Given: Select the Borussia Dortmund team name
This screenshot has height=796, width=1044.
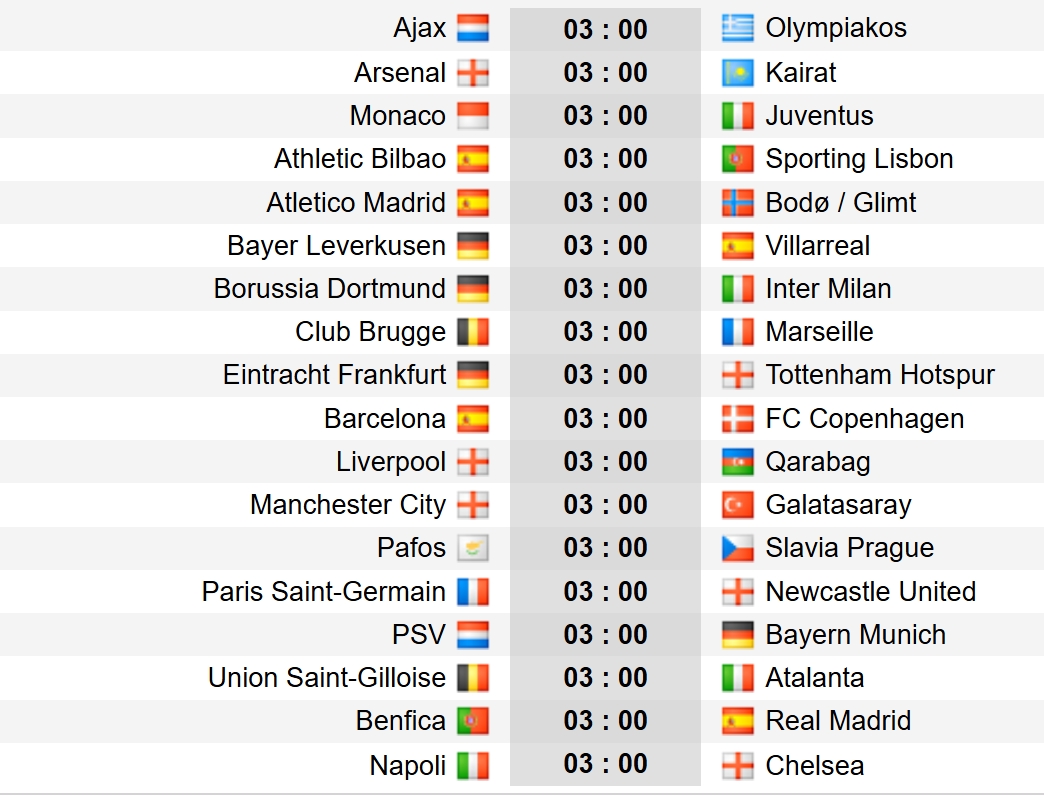Looking at the screenshot, I should tap(330, 289).
